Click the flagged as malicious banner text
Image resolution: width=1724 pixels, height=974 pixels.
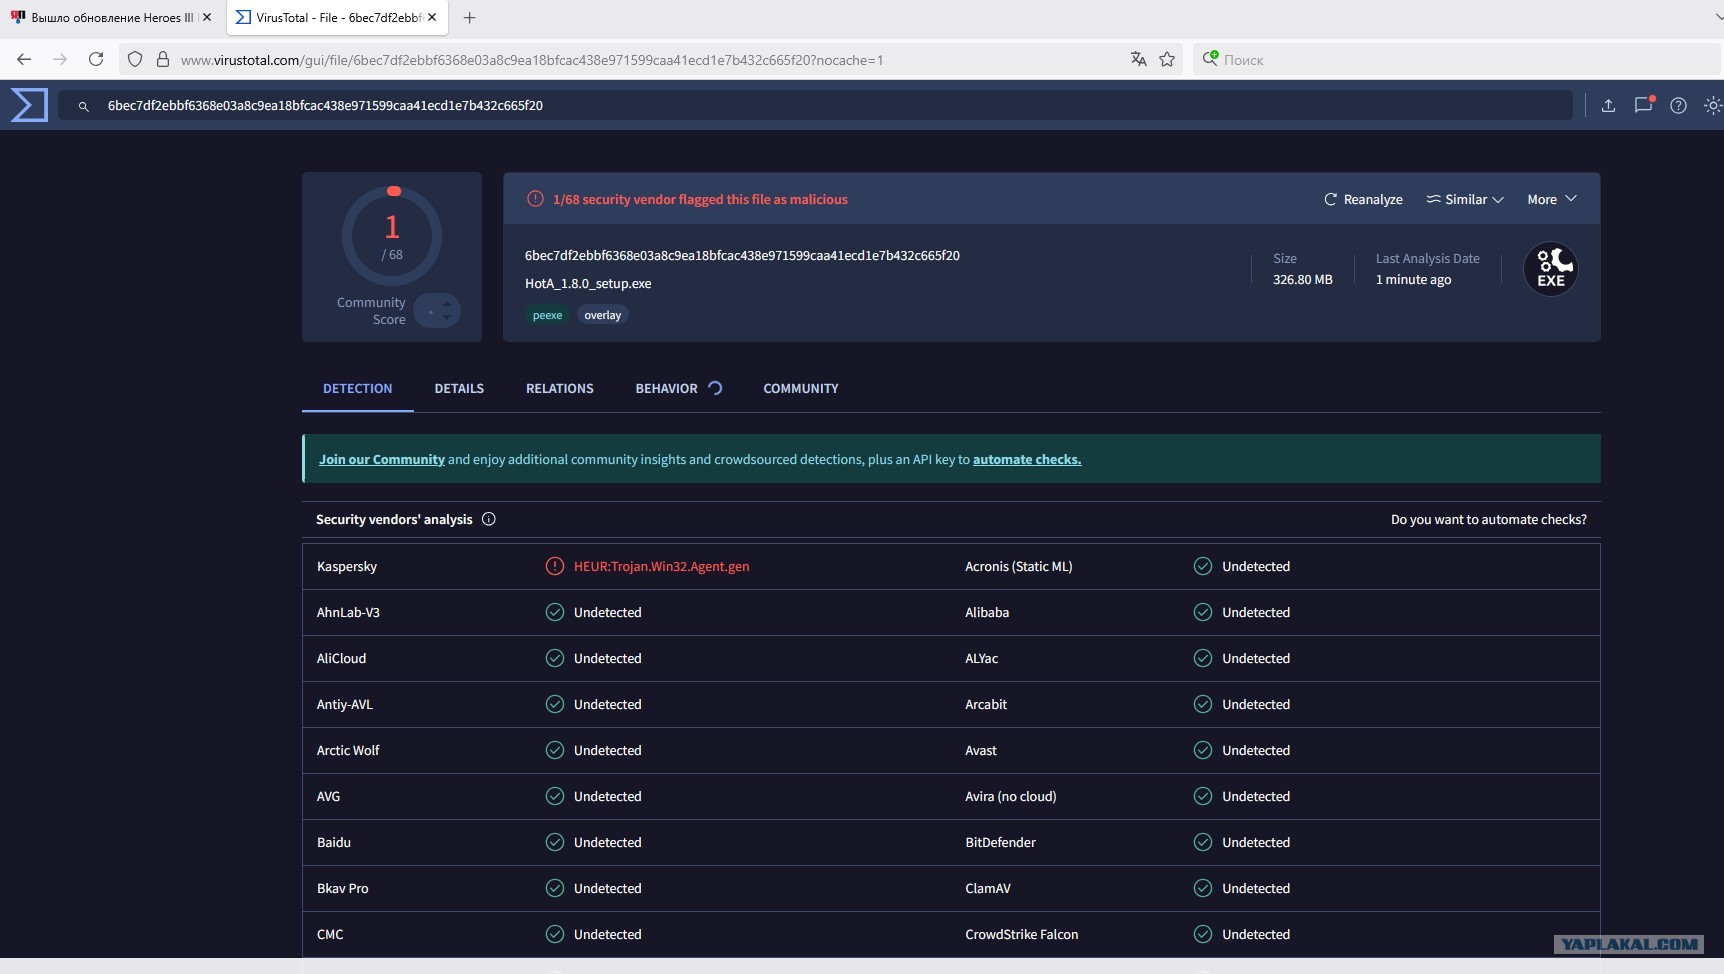click(700, 199)
